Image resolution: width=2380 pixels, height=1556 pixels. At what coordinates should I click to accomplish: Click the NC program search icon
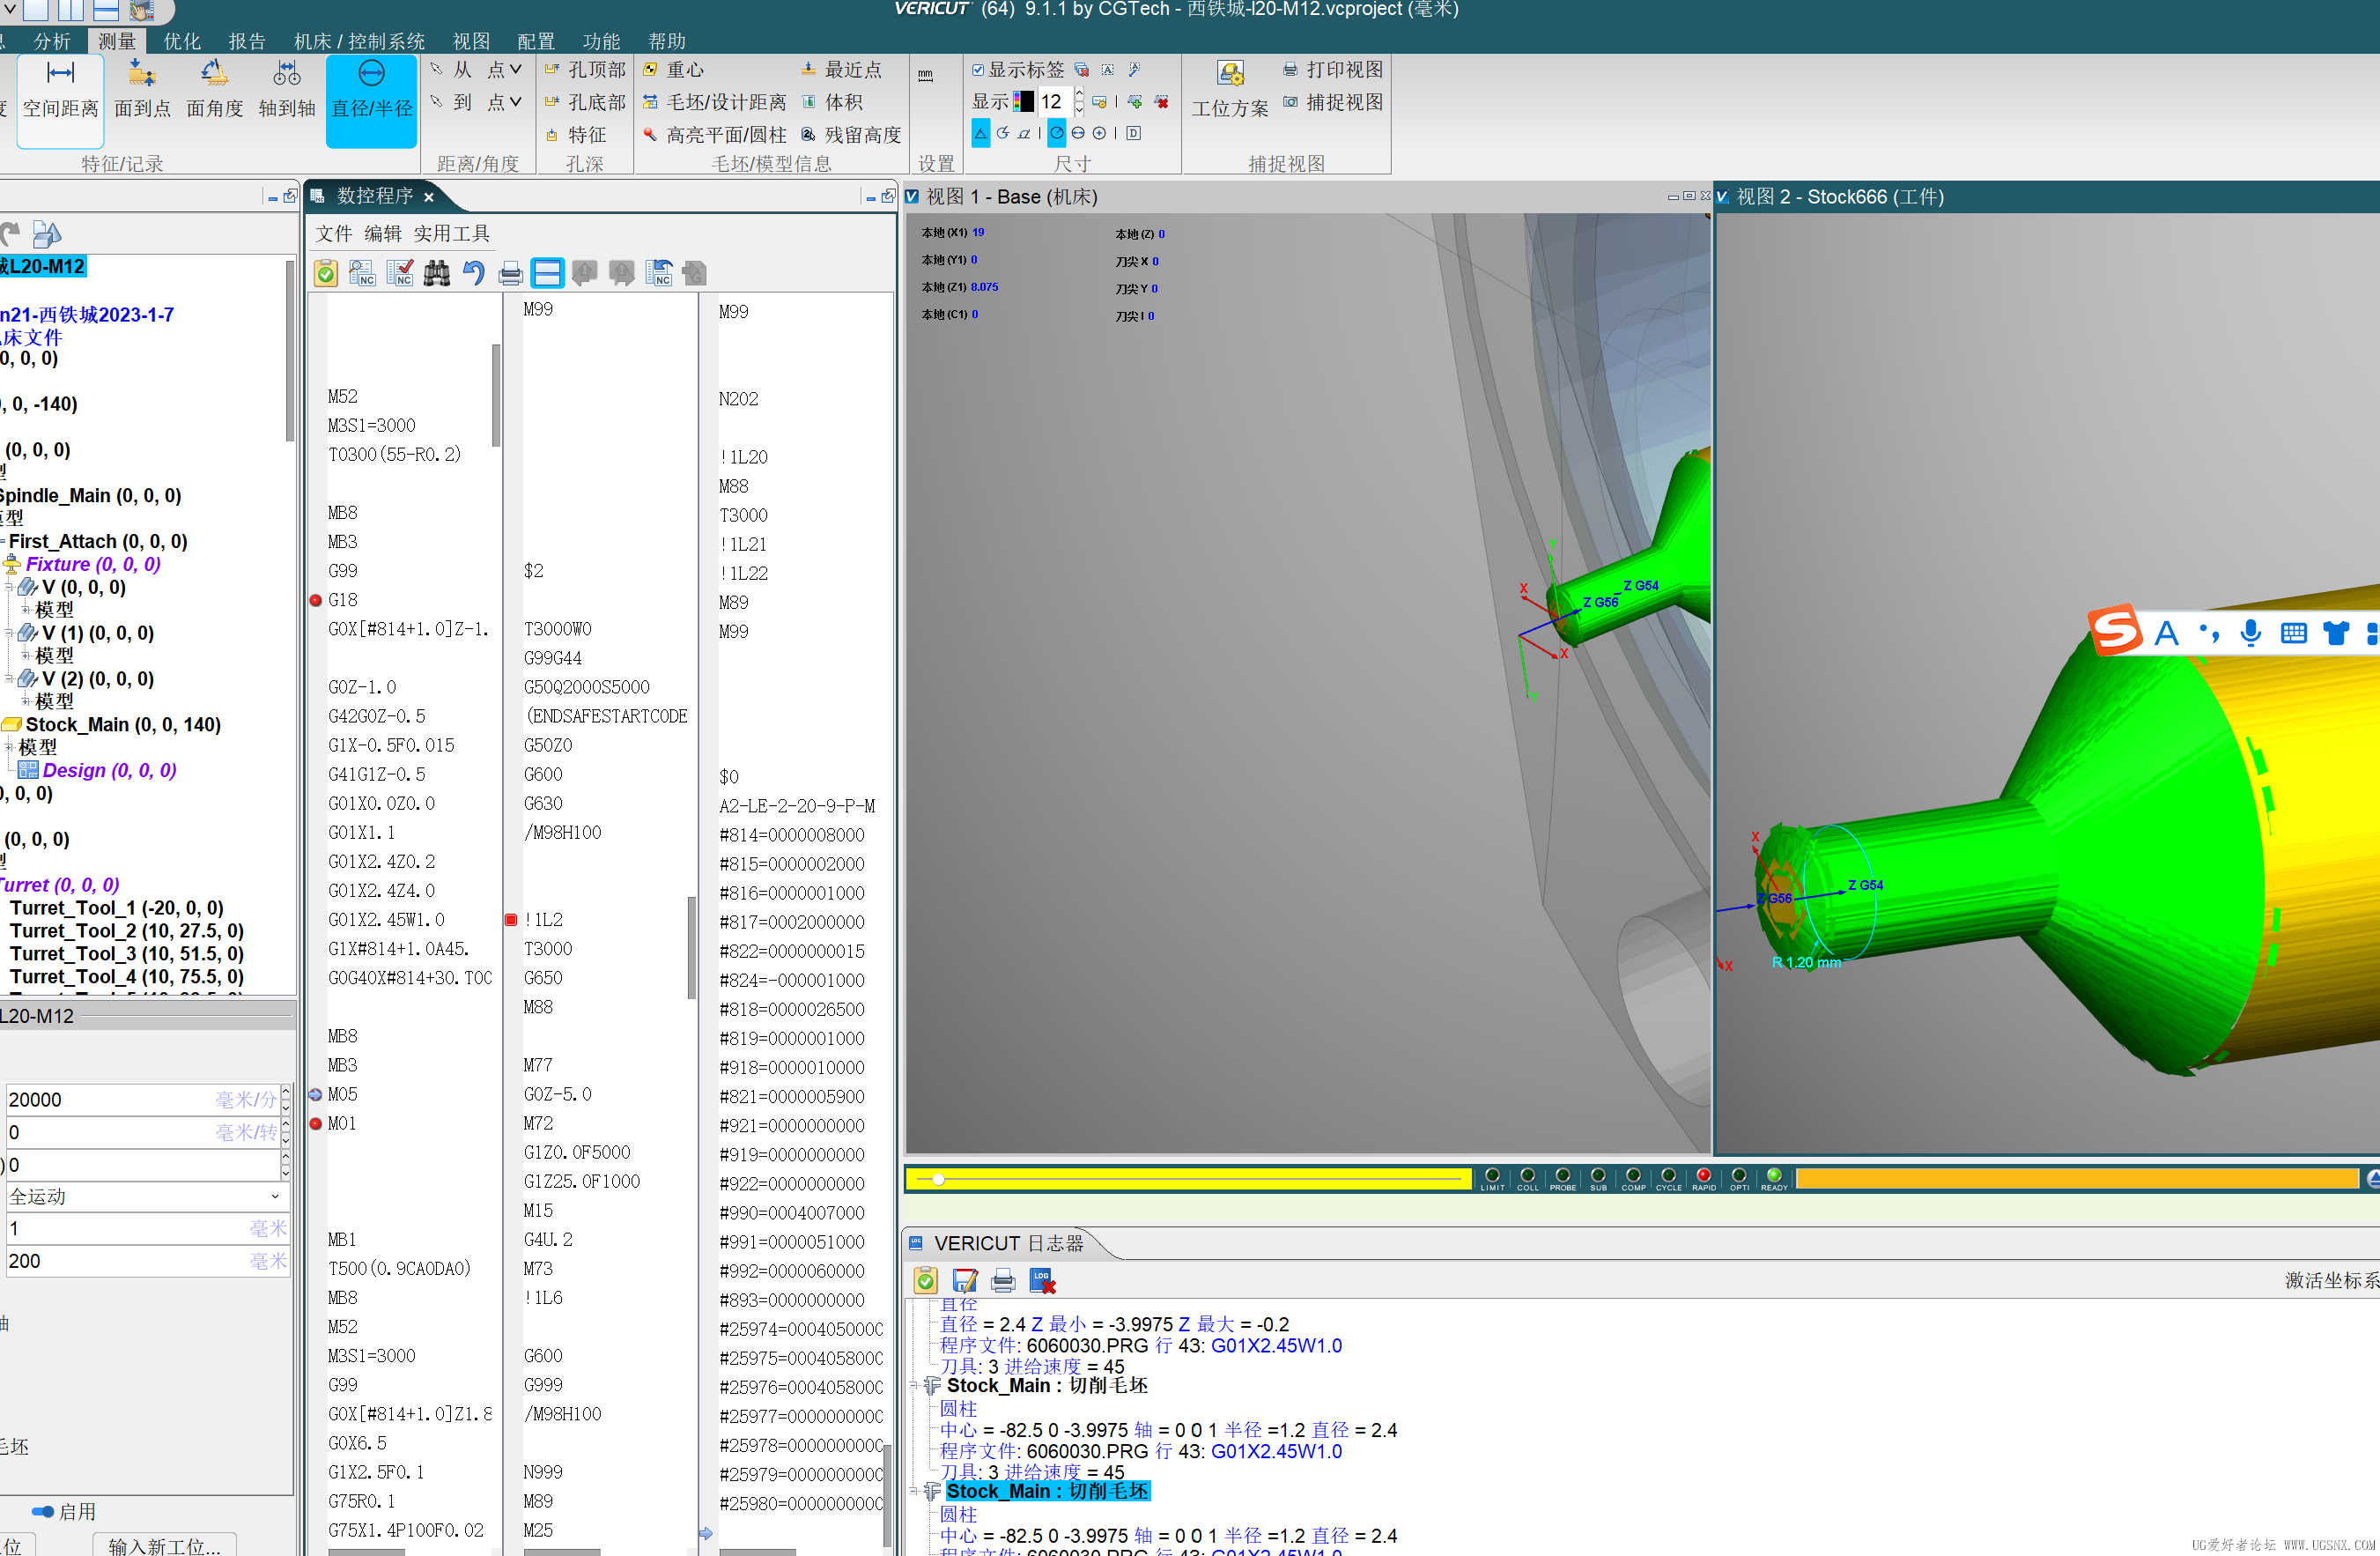click(x=362, y=273)
